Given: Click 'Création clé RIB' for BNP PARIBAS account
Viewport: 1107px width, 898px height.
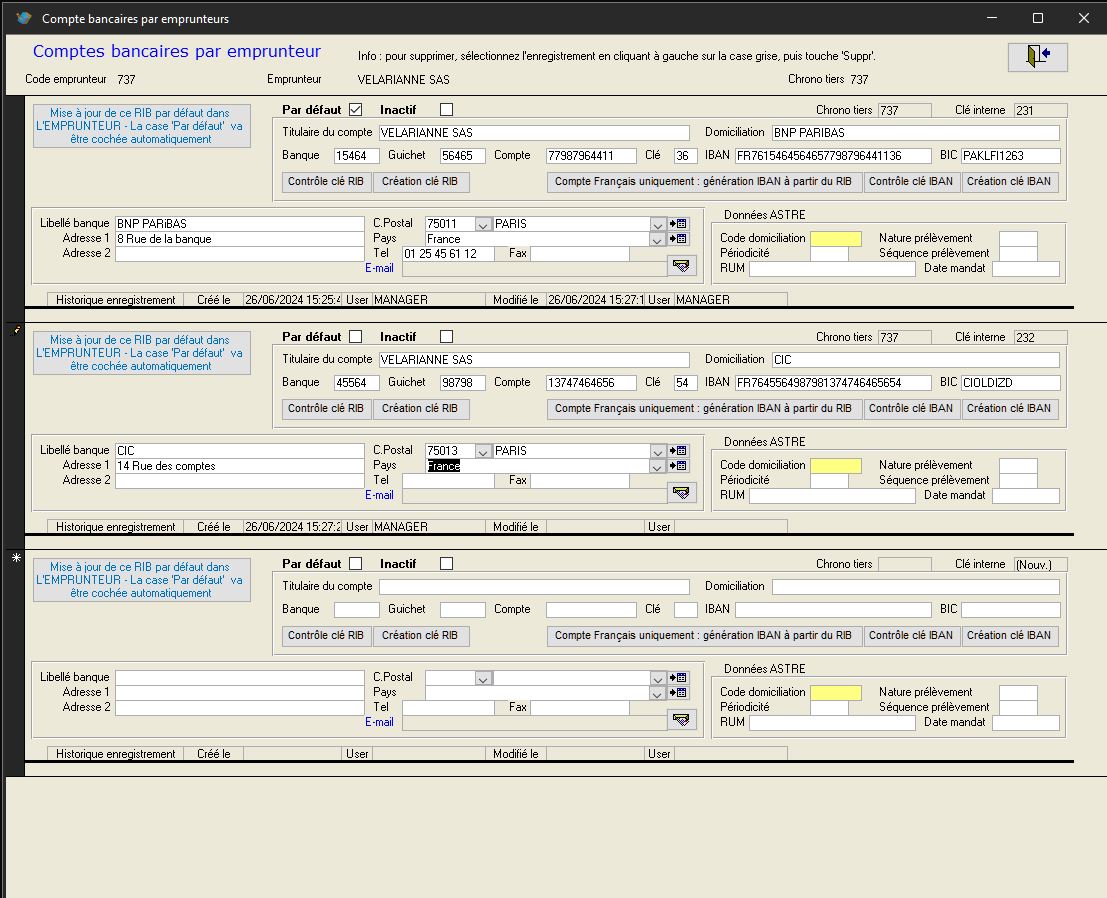Looking at the screenshot, I should pyautogui.click(x=420, y=181).
